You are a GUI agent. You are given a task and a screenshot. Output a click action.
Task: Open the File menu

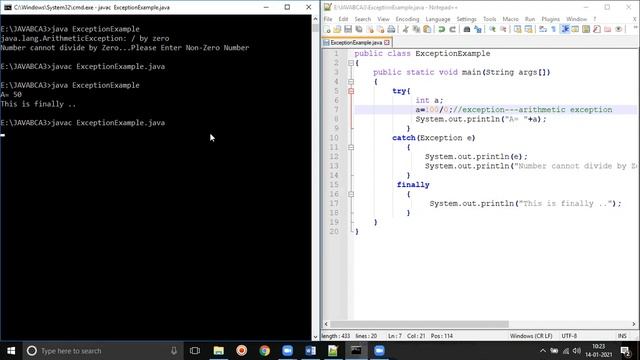328,19
